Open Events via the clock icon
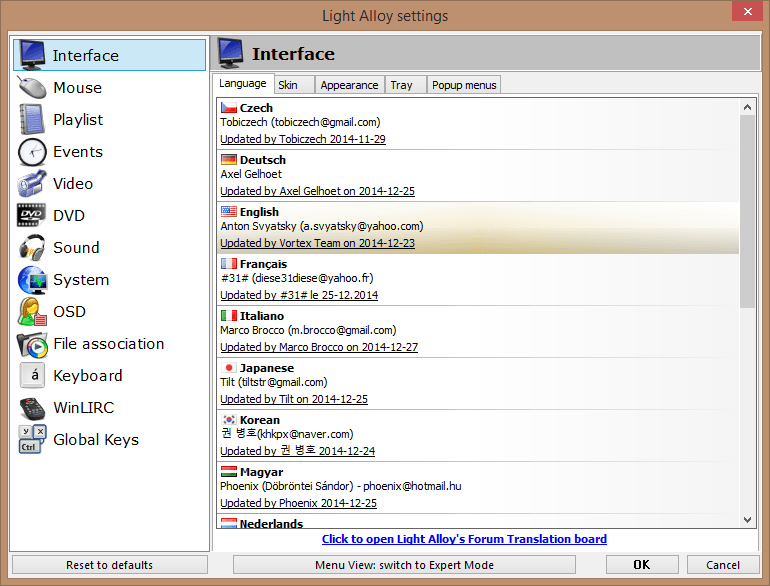770x586 pixels. pyautogui.click(x=32, y=152)
